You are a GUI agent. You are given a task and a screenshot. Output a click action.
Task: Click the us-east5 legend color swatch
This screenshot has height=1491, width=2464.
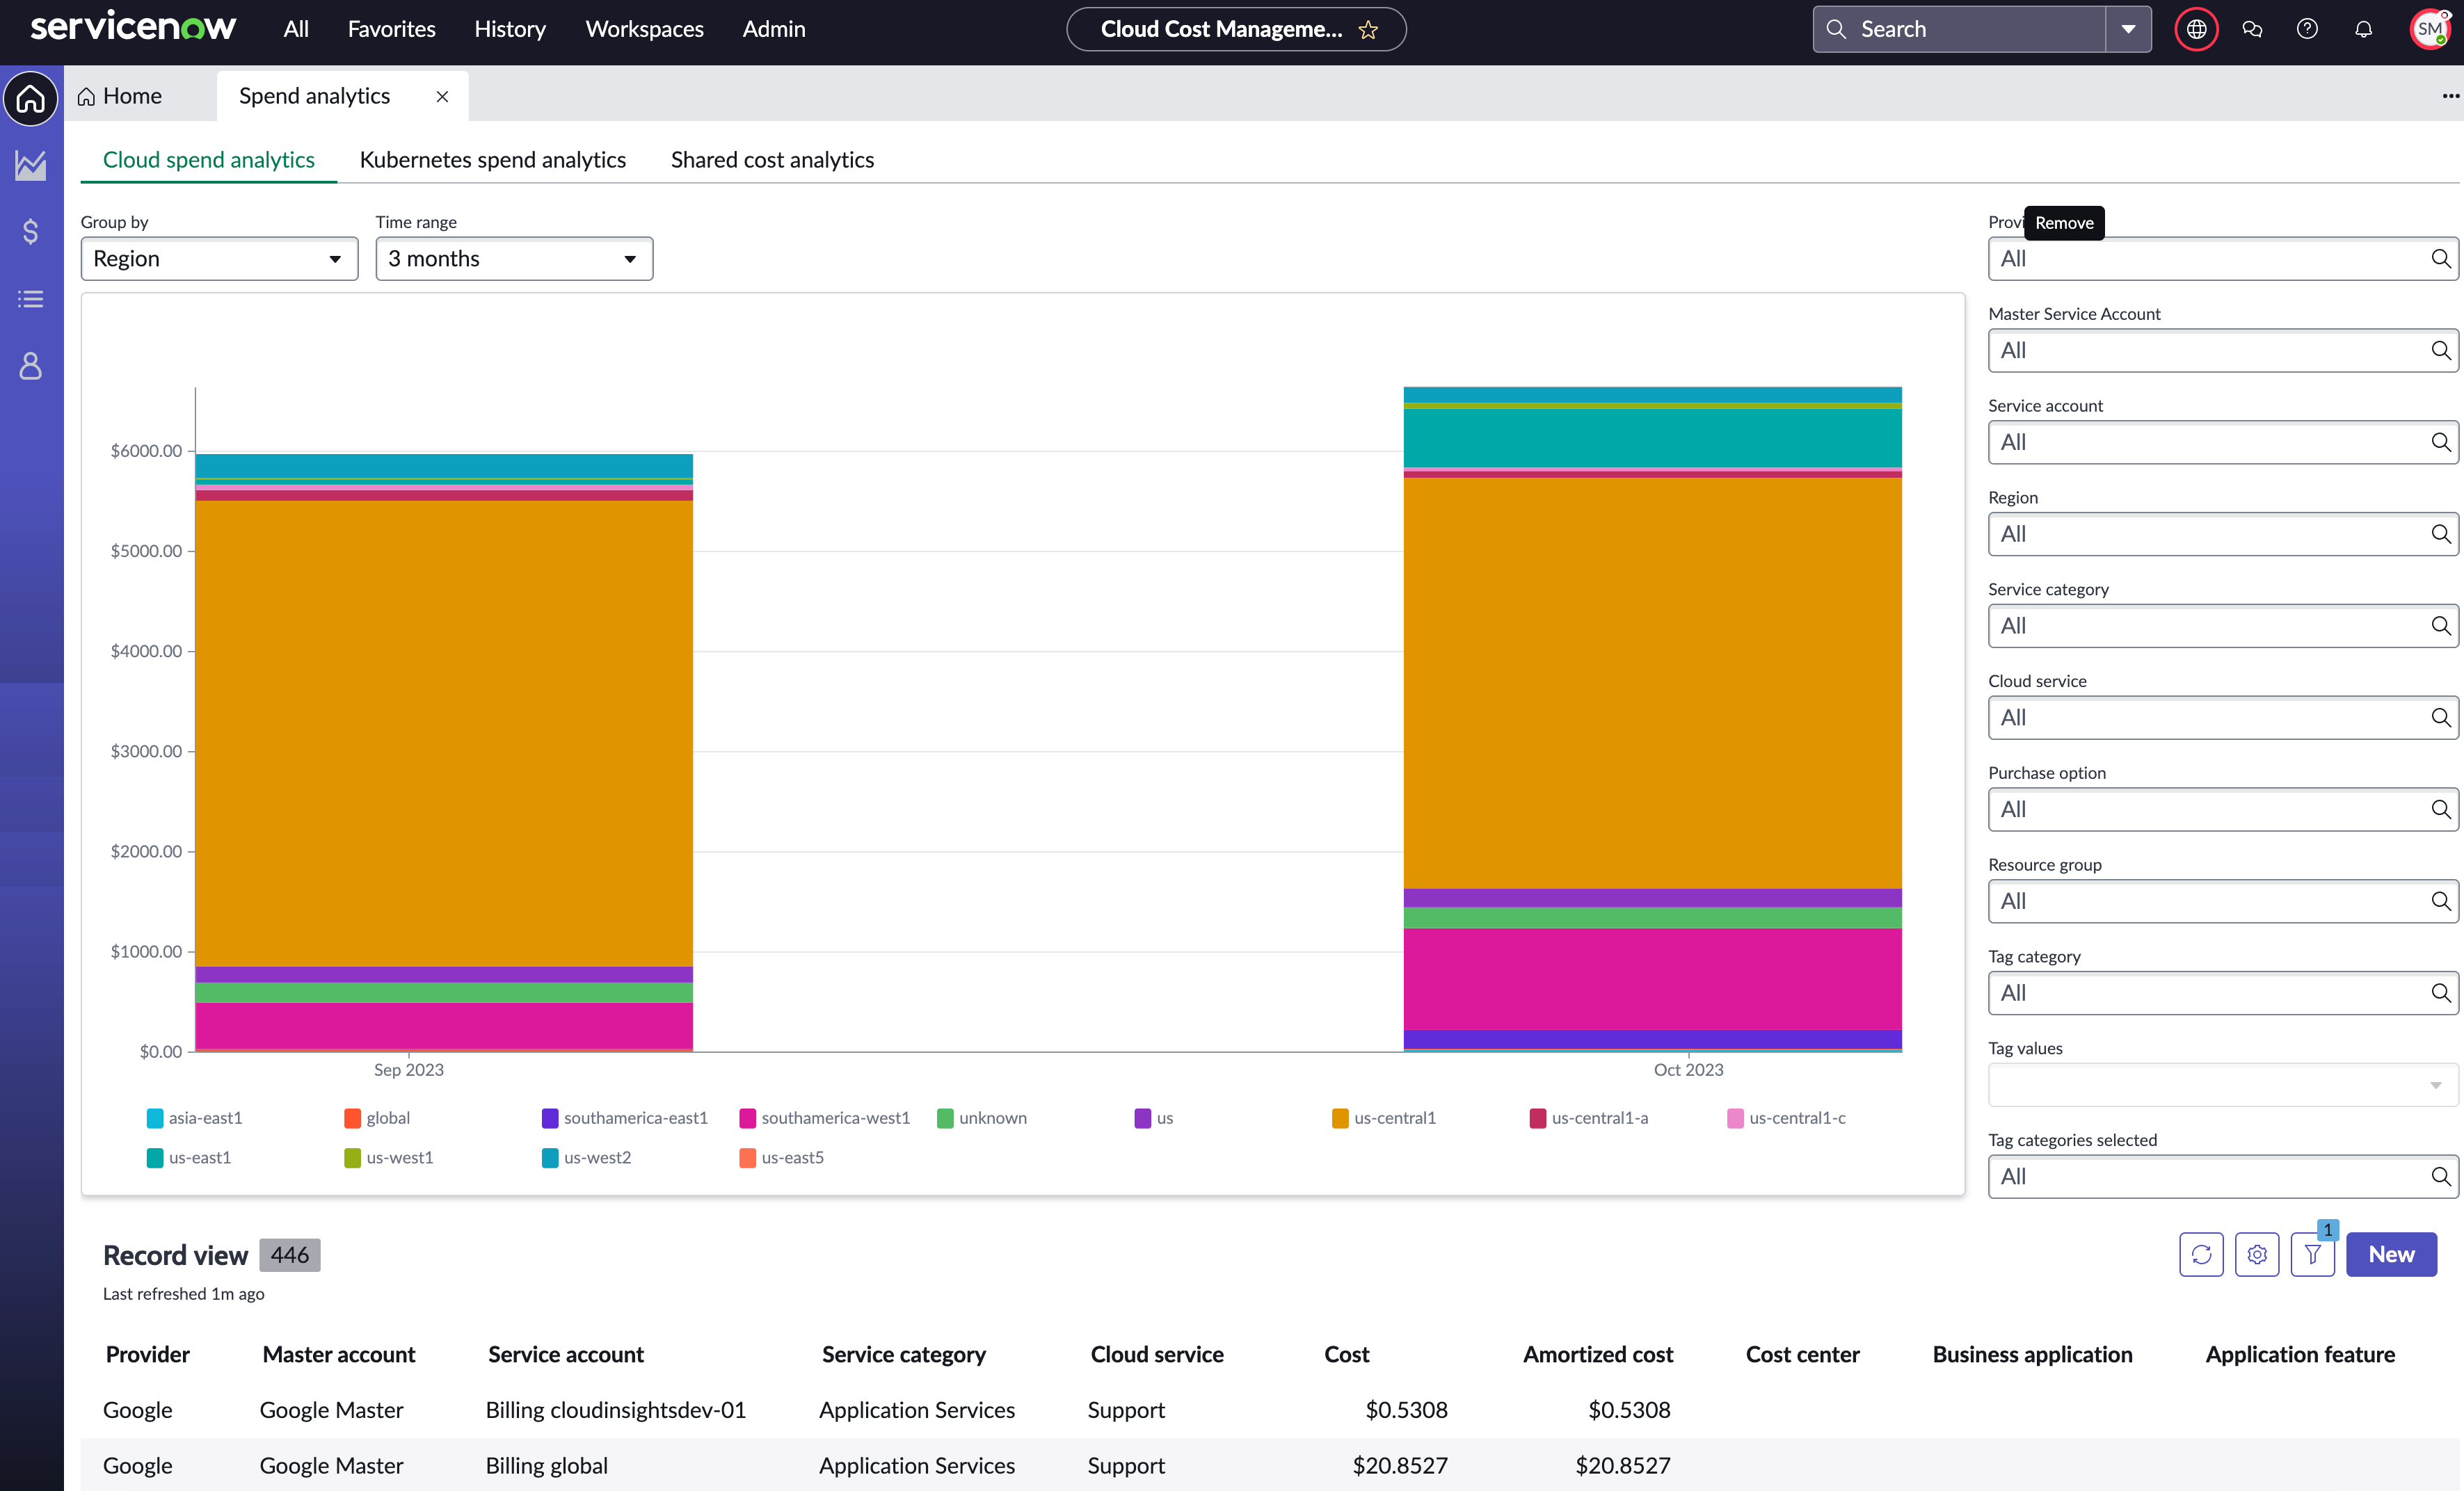tap(747, 1158)
